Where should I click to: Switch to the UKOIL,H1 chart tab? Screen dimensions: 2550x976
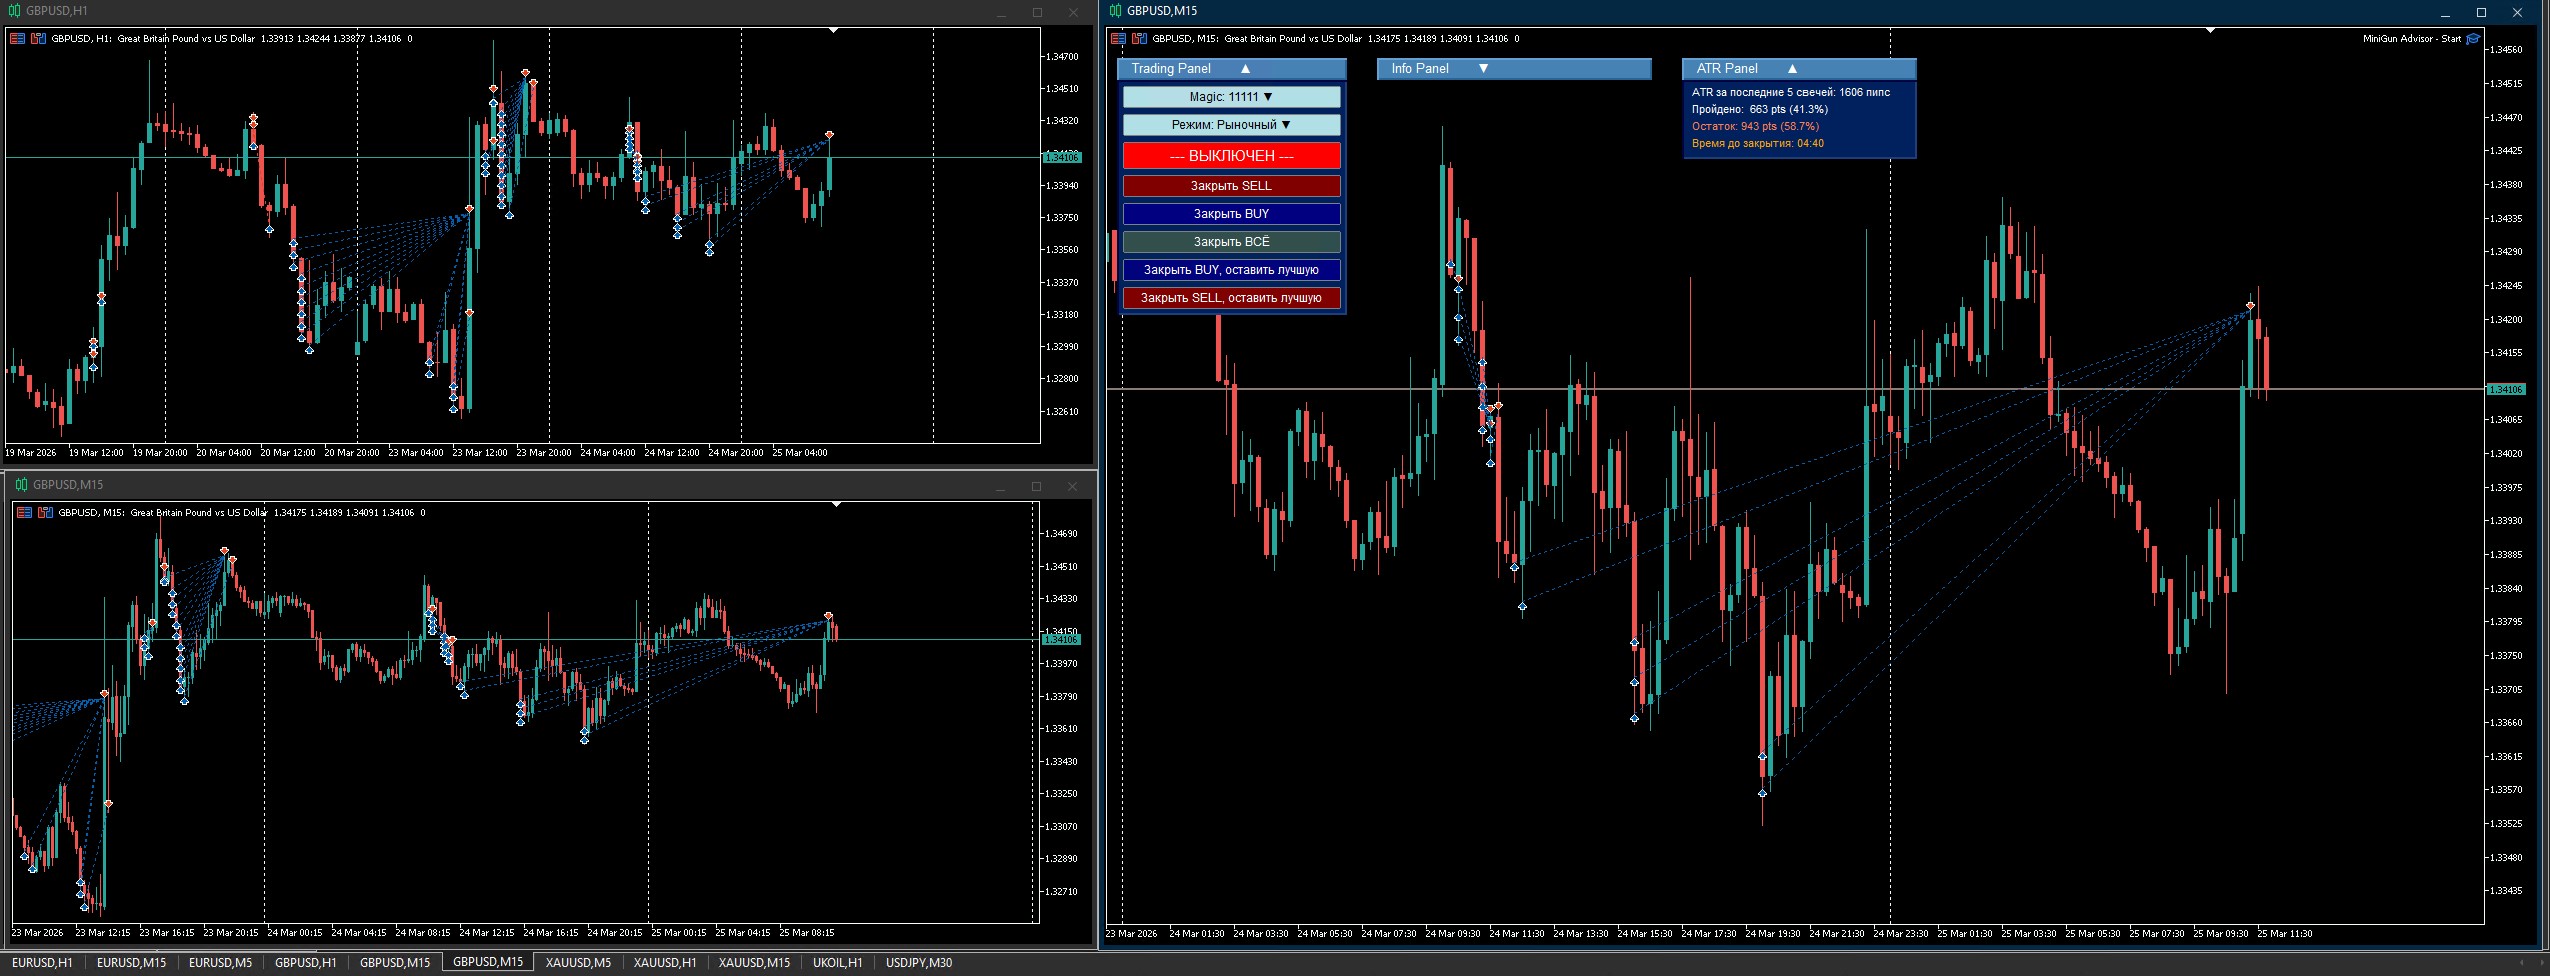(x=837, y=963)
